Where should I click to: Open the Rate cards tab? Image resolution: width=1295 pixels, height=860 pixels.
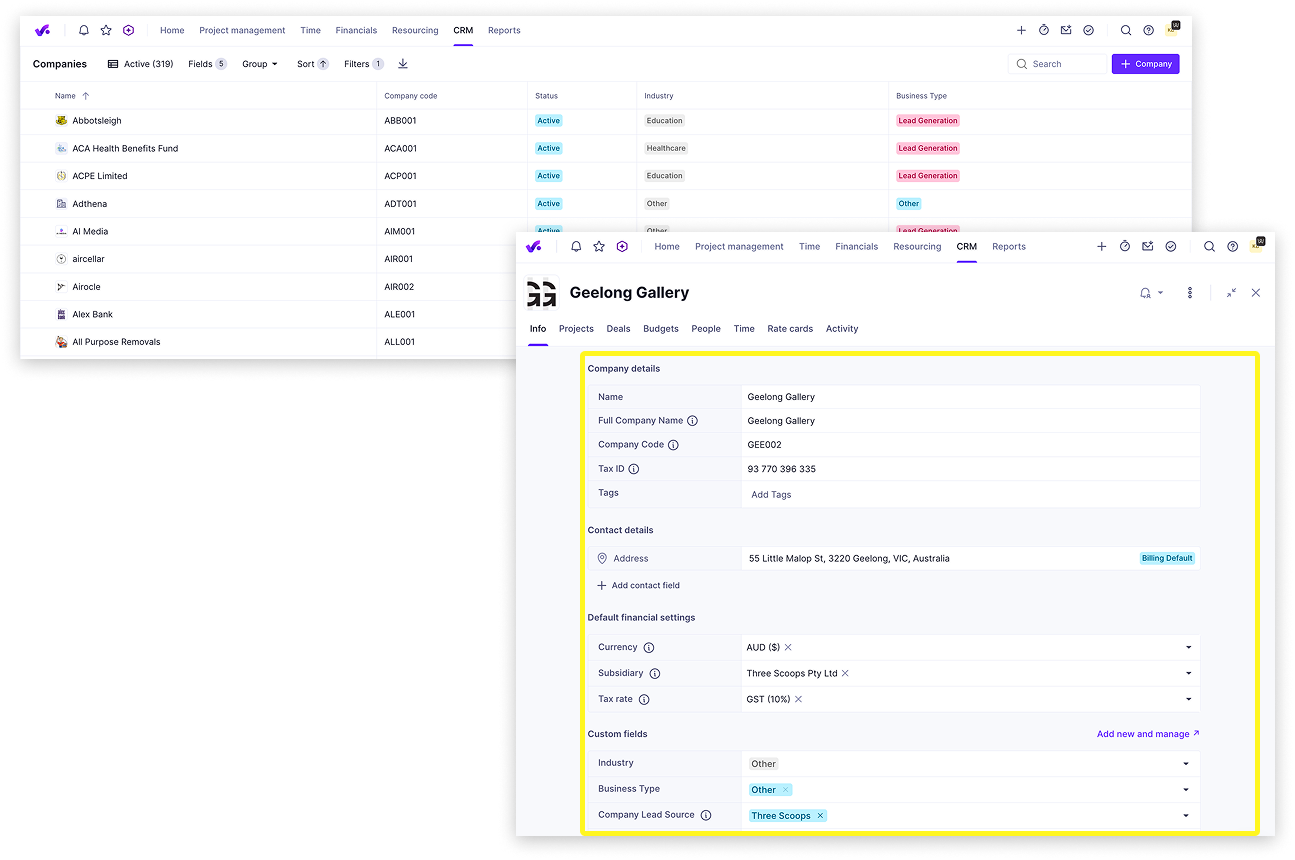click(x=790, y=329)
